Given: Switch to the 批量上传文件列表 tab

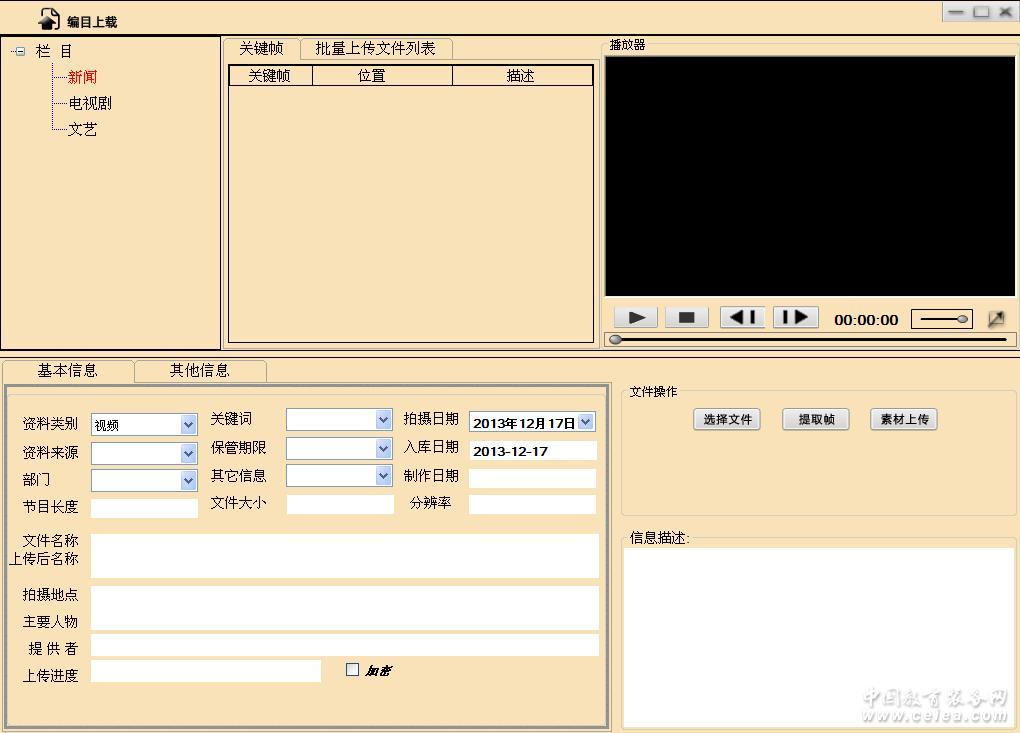Looking at the screenshot, I should (x=375, y=49).
